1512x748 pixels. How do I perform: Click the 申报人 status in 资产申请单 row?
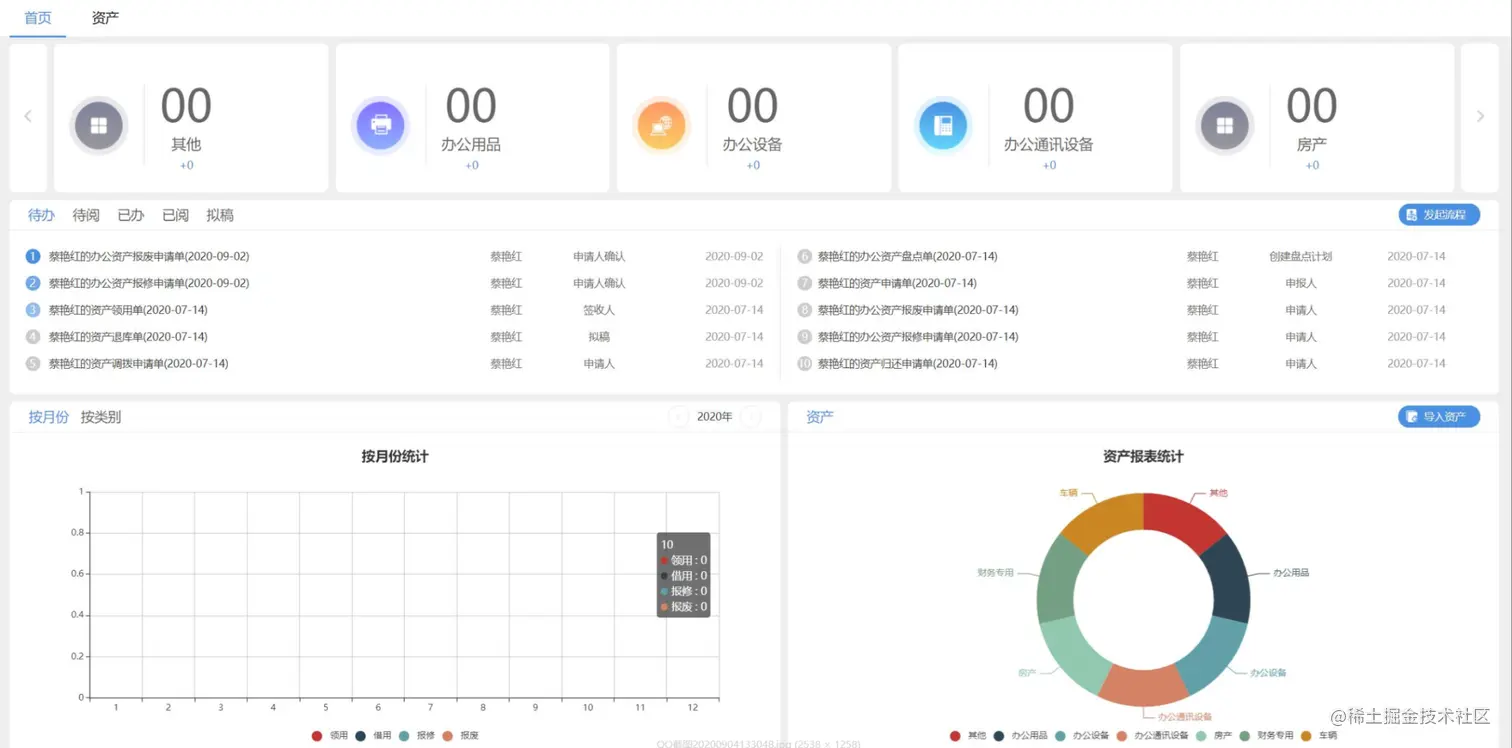(1301, 284)
